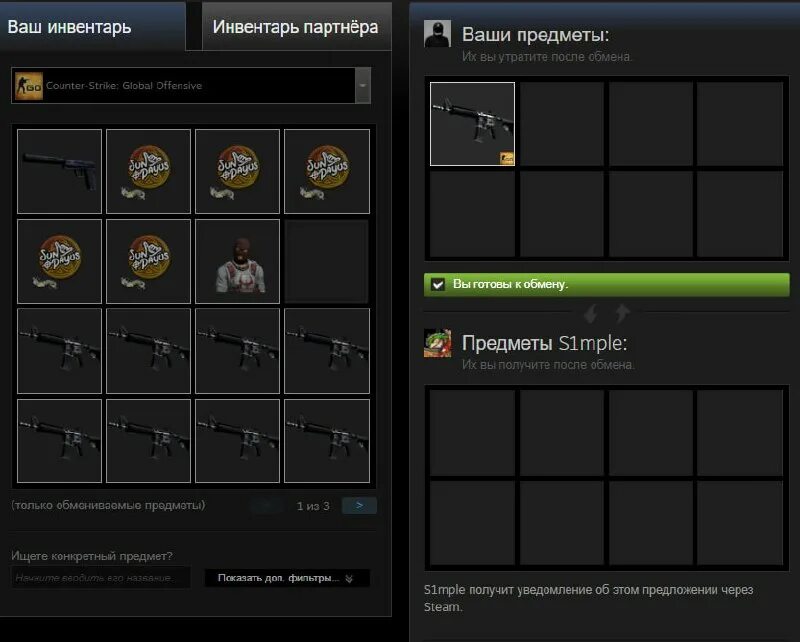800x642 pixels.
Task: Open S1mple's avatar next to Предметы S1mple
Action: (437, 343)
